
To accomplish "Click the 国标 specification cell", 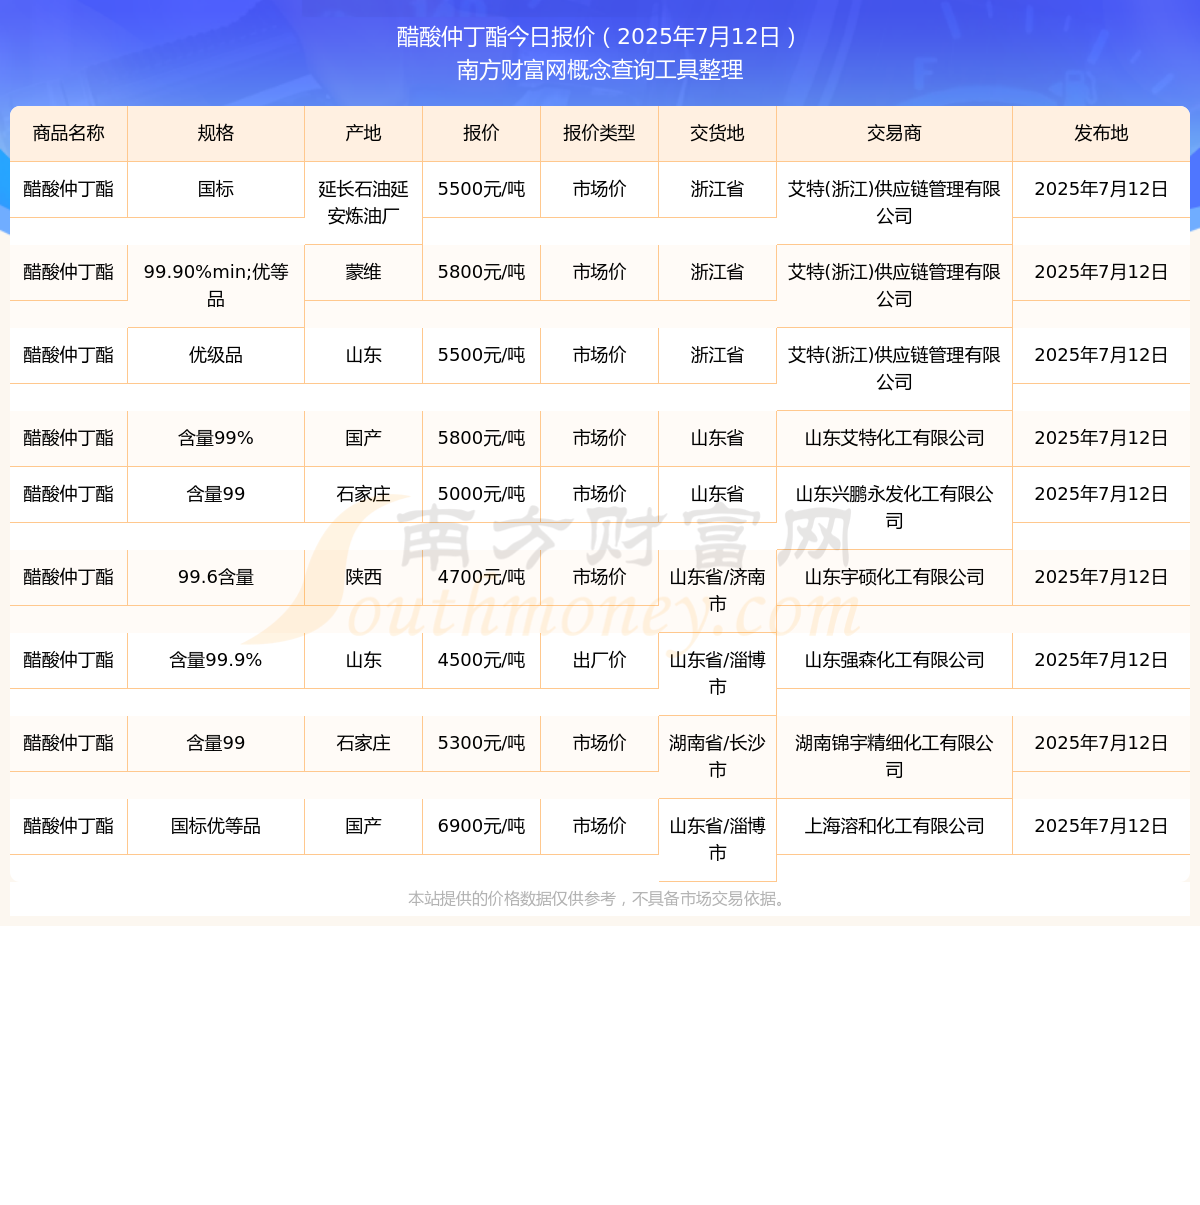I will [x=216, y=189].
